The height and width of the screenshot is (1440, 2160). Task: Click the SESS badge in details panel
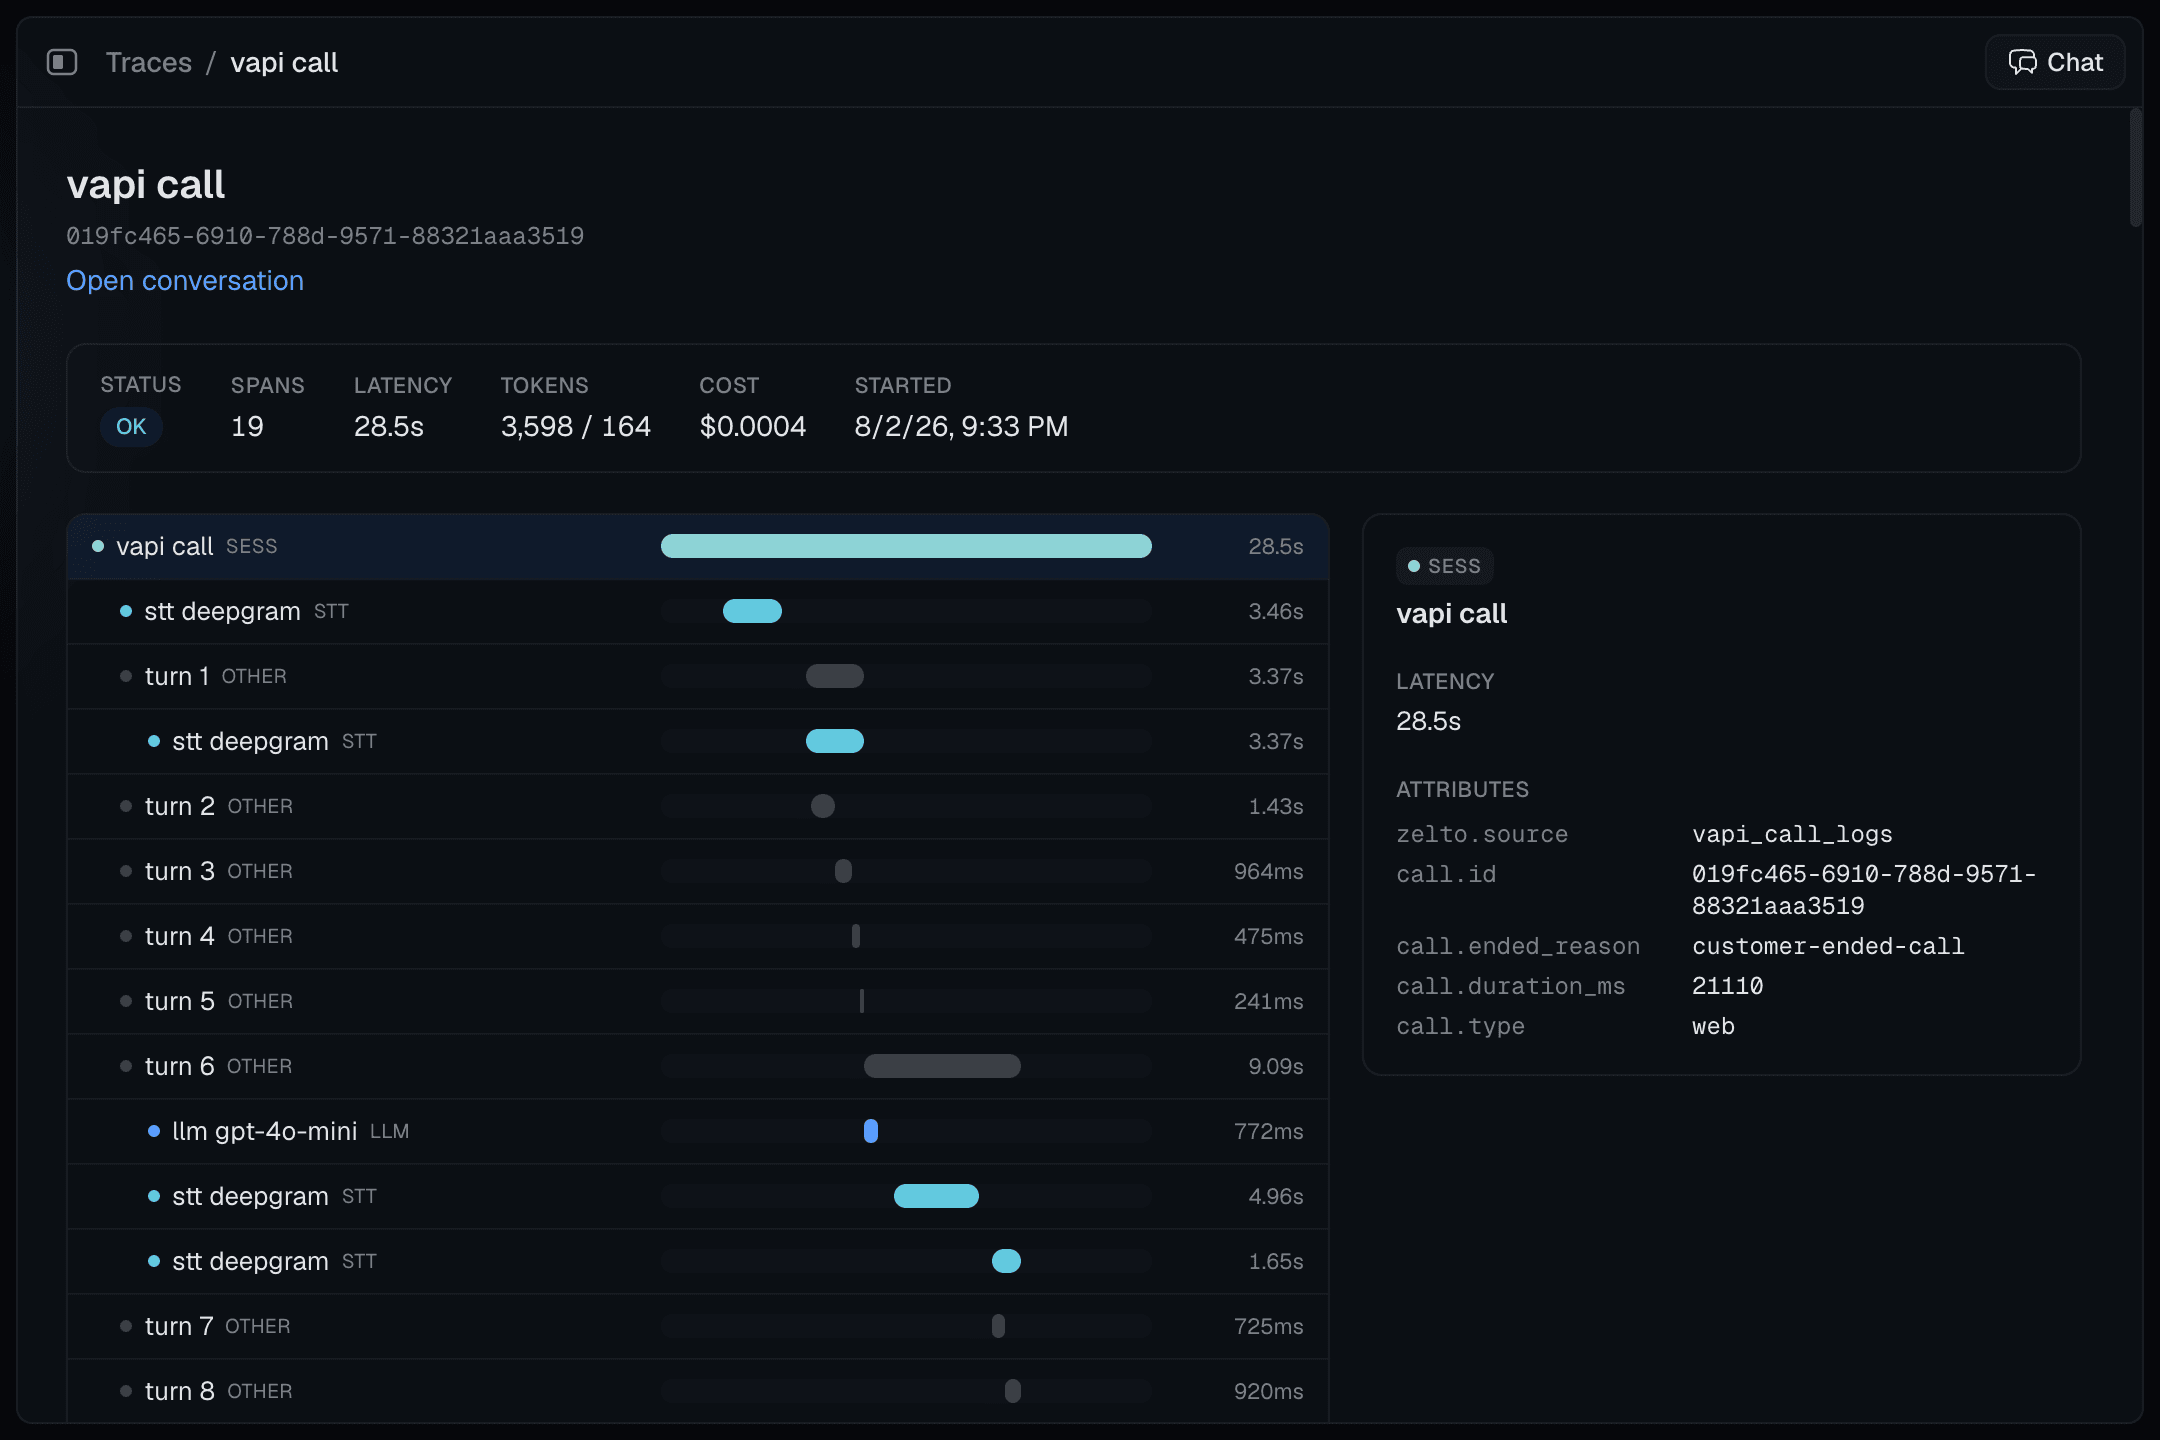(x=1444, y=566)
